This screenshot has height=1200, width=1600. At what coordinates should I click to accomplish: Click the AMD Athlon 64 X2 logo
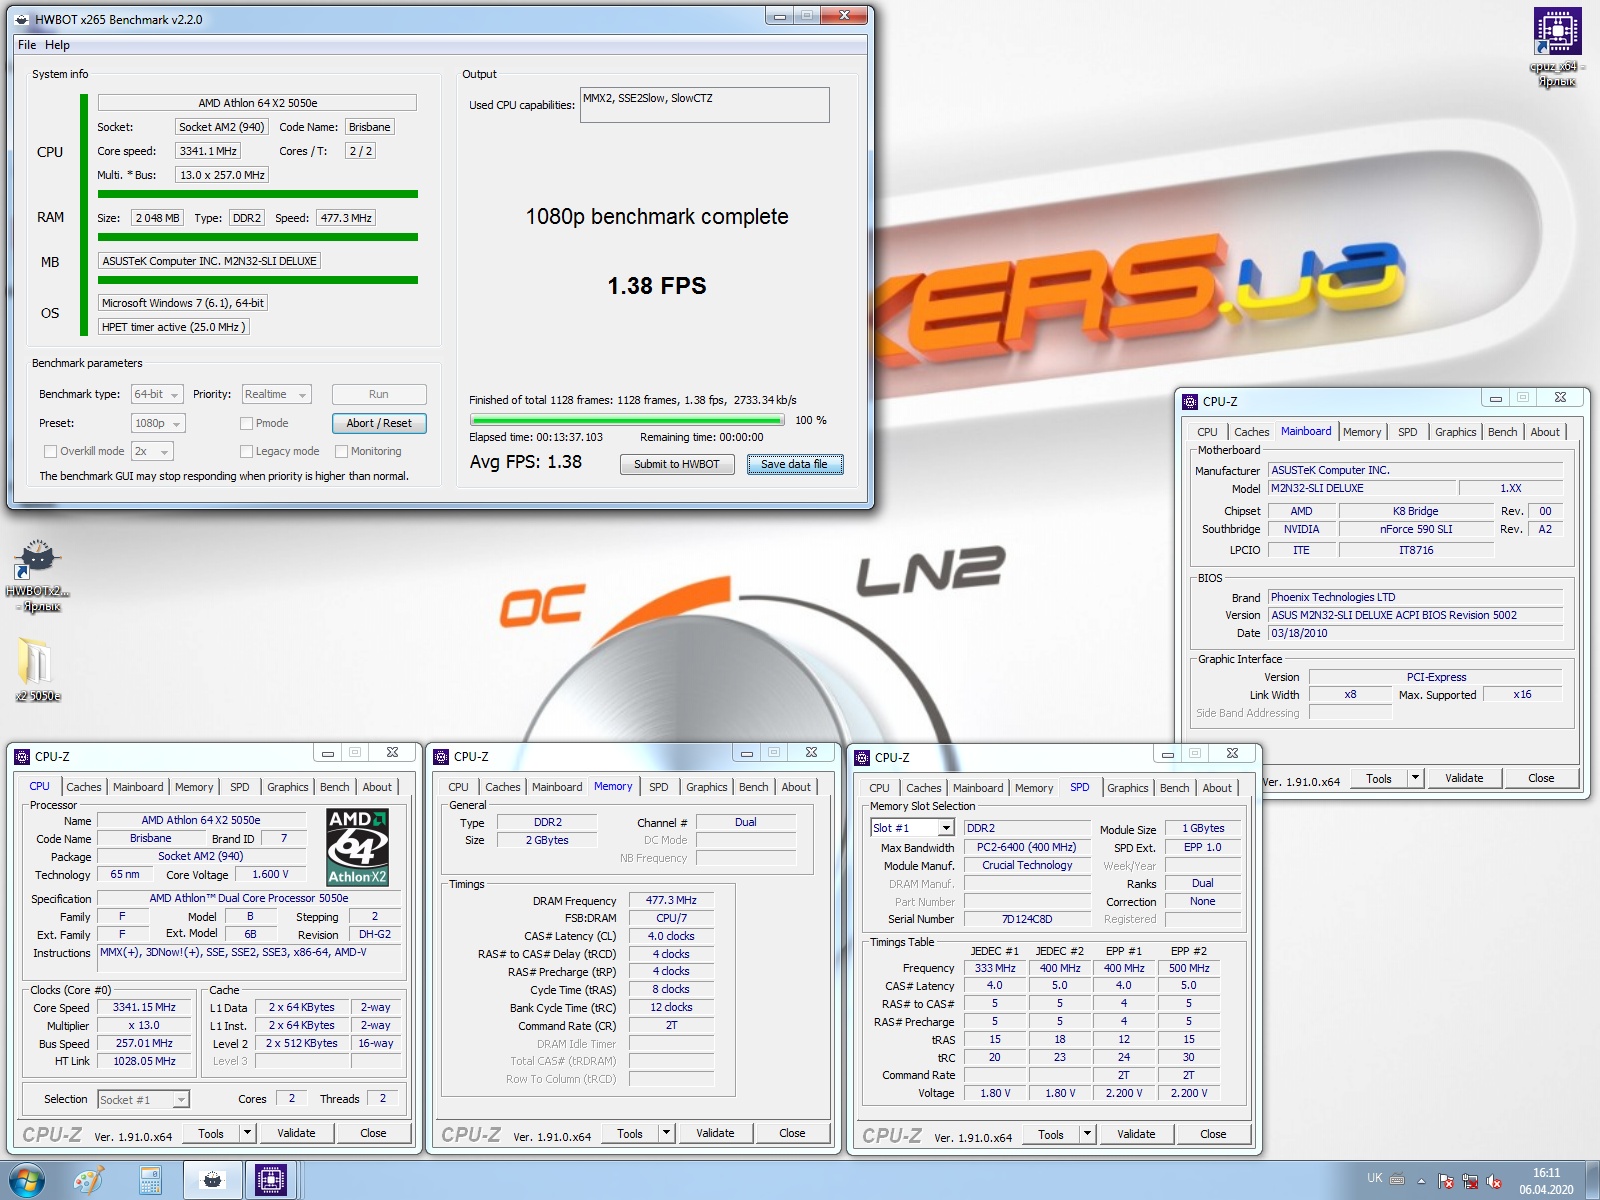tap(358, 847)
